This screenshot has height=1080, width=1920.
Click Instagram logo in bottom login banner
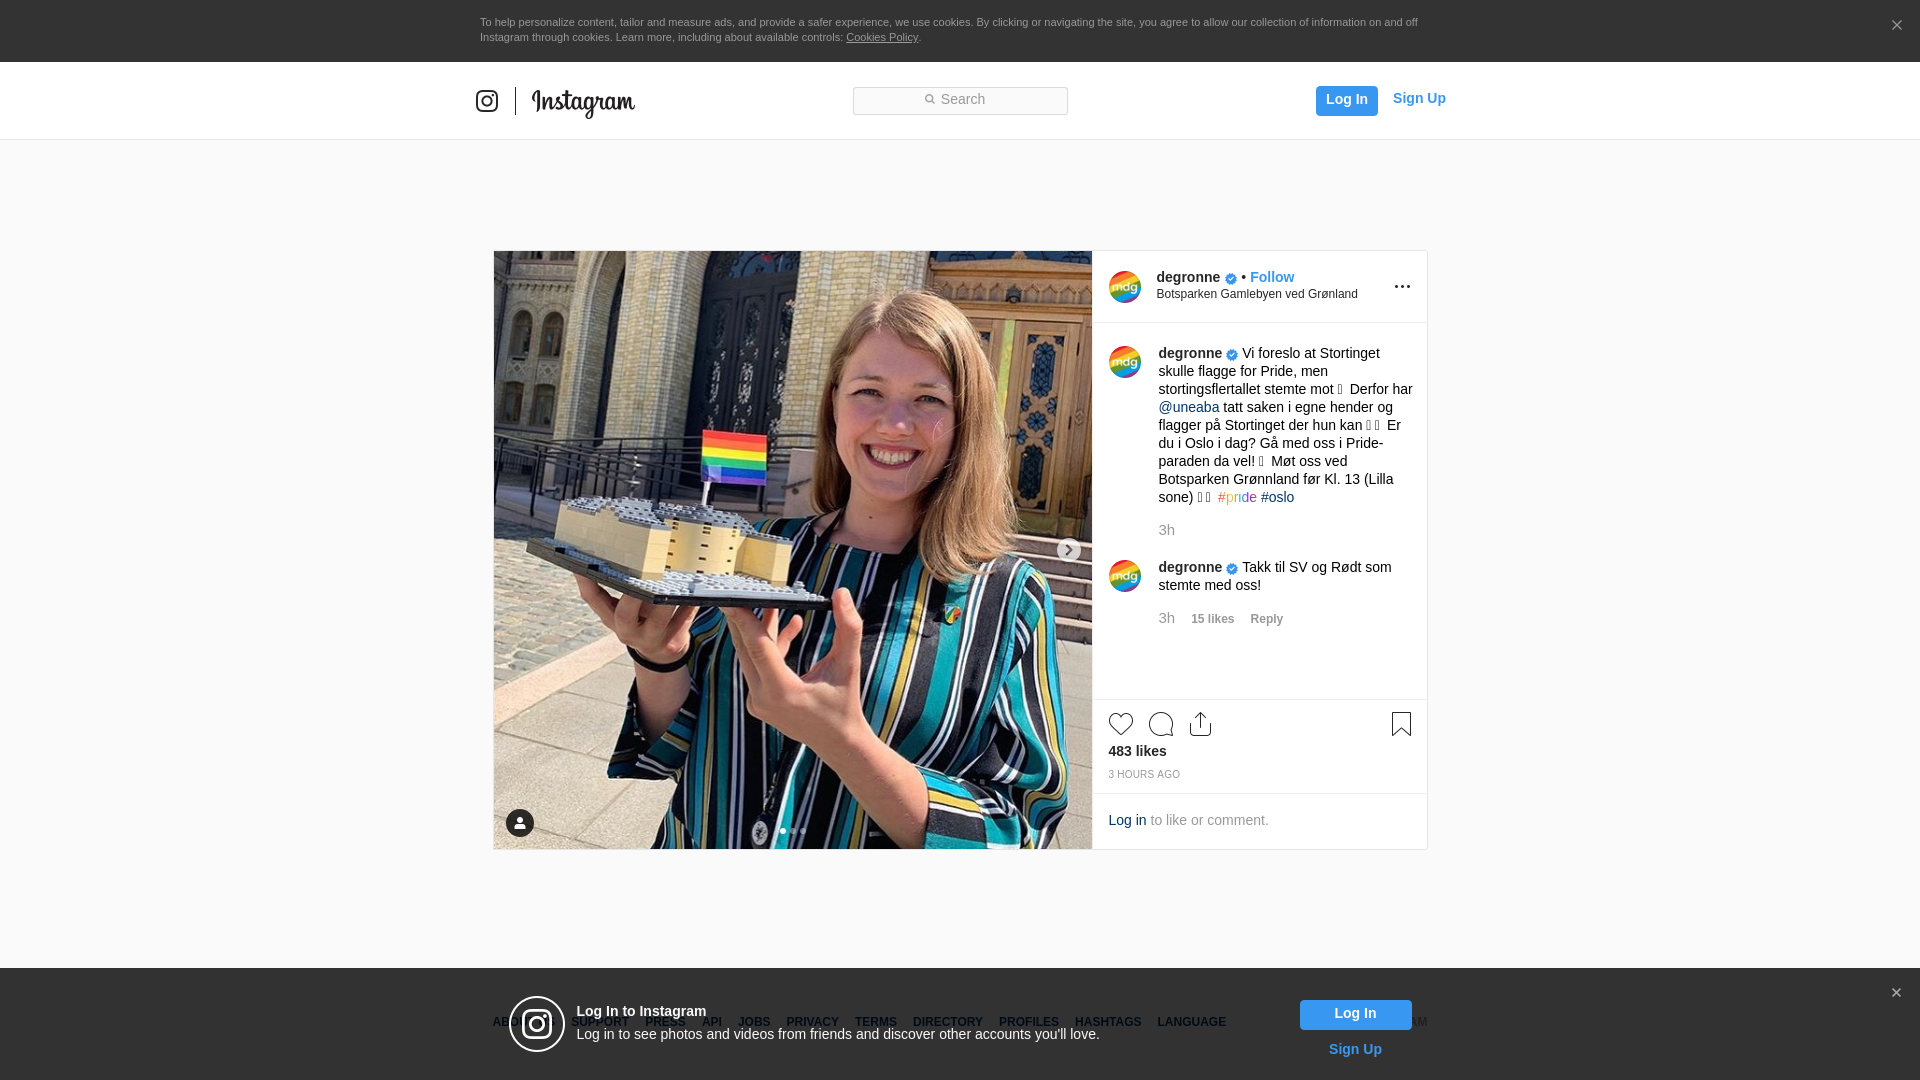click(537, 1024)
